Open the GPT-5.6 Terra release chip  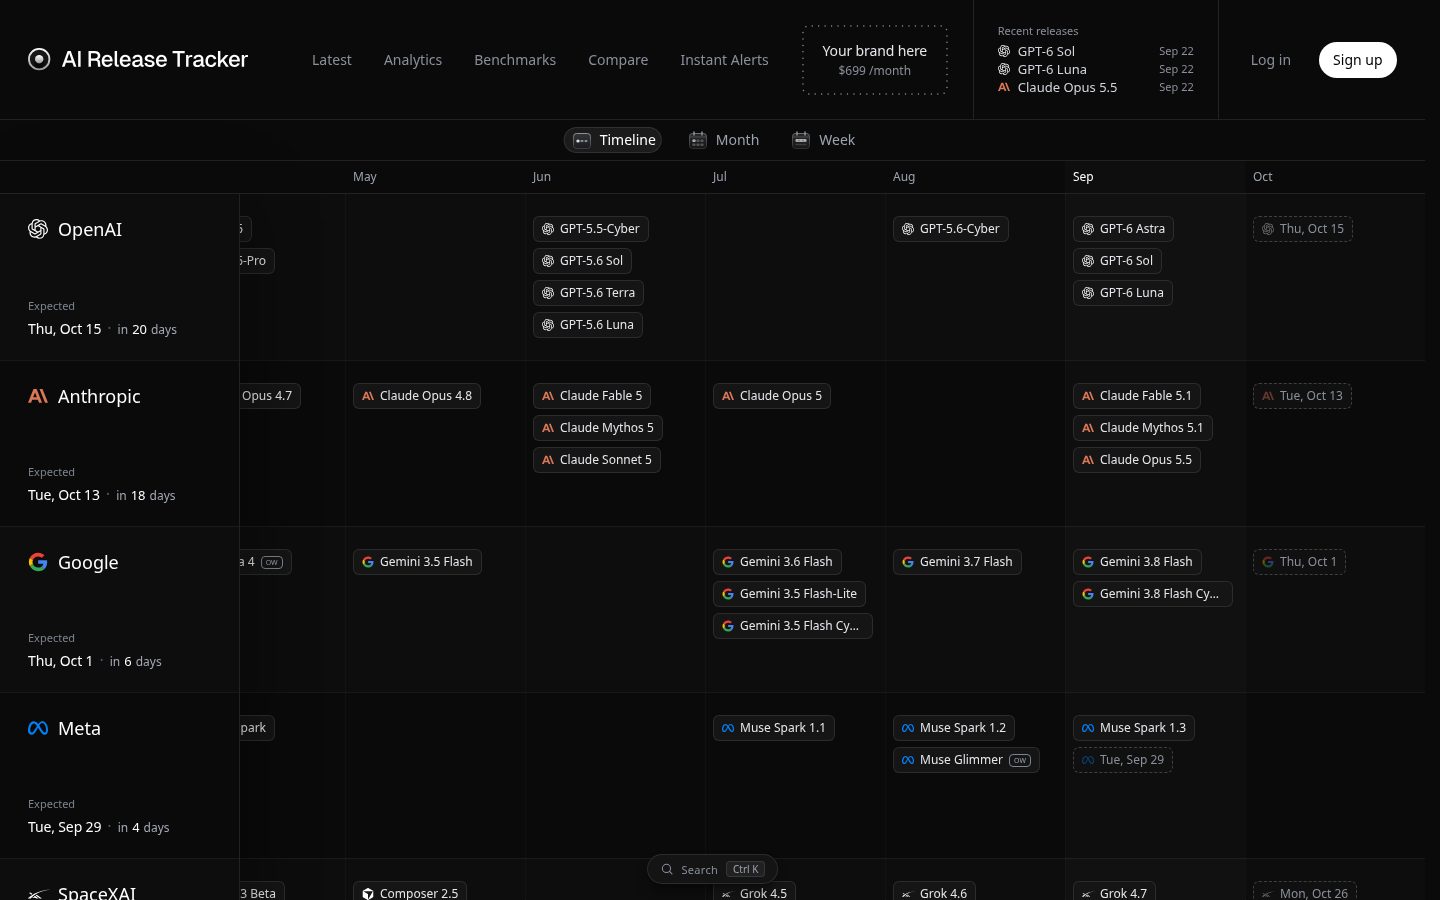click(x=588, y=293)
